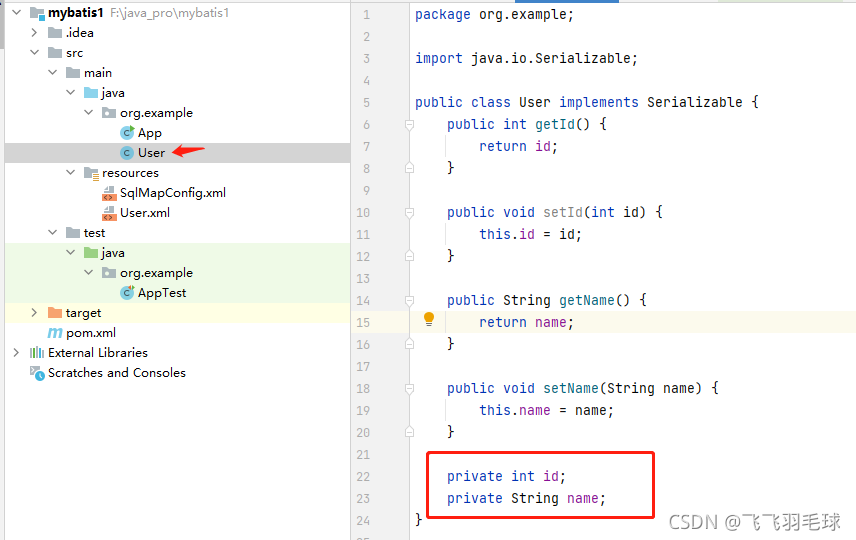Toggle fold marker at line 8
Viewport: 856px width, 540px height.
[x=409, y=168]
